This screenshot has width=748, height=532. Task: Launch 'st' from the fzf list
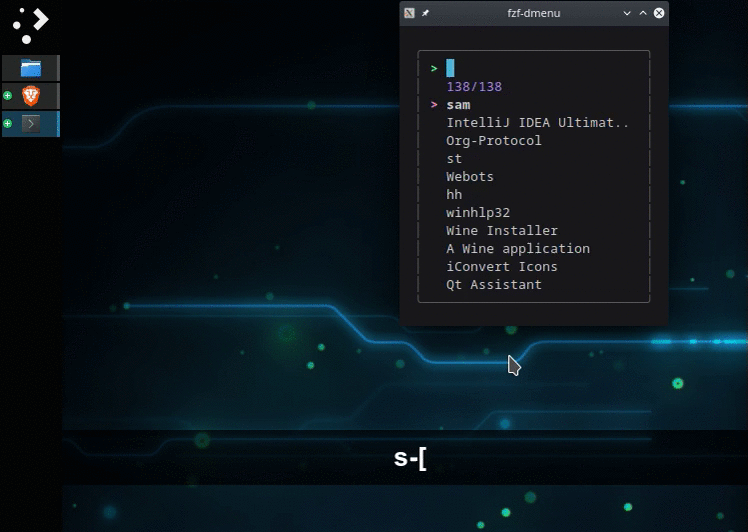click(454, 159)
